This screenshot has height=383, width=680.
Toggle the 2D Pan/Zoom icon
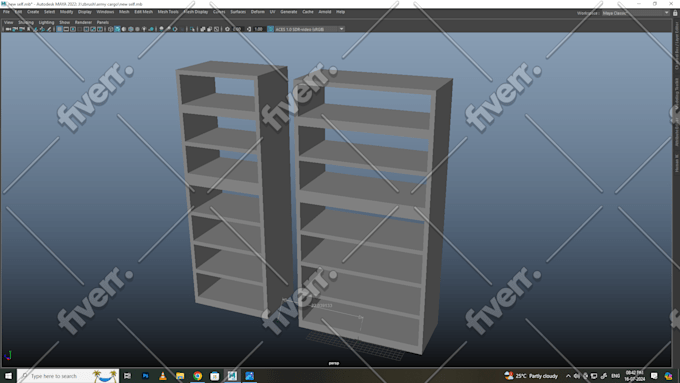click(x=42, y=29)
